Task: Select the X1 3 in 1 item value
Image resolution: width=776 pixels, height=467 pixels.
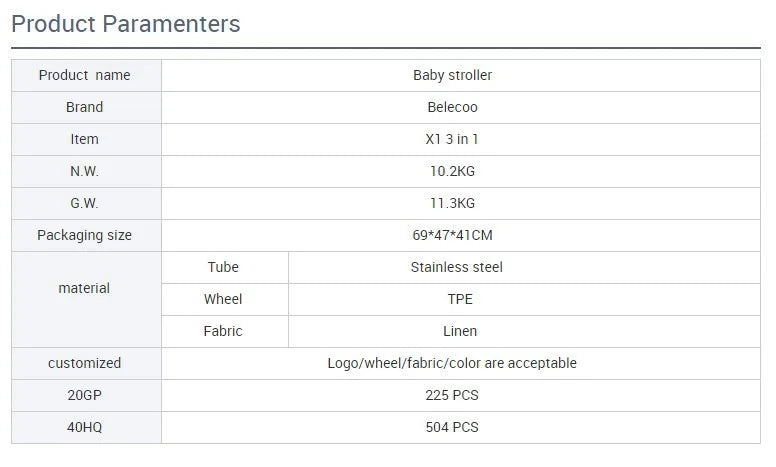Action: (x=452, y=140)
